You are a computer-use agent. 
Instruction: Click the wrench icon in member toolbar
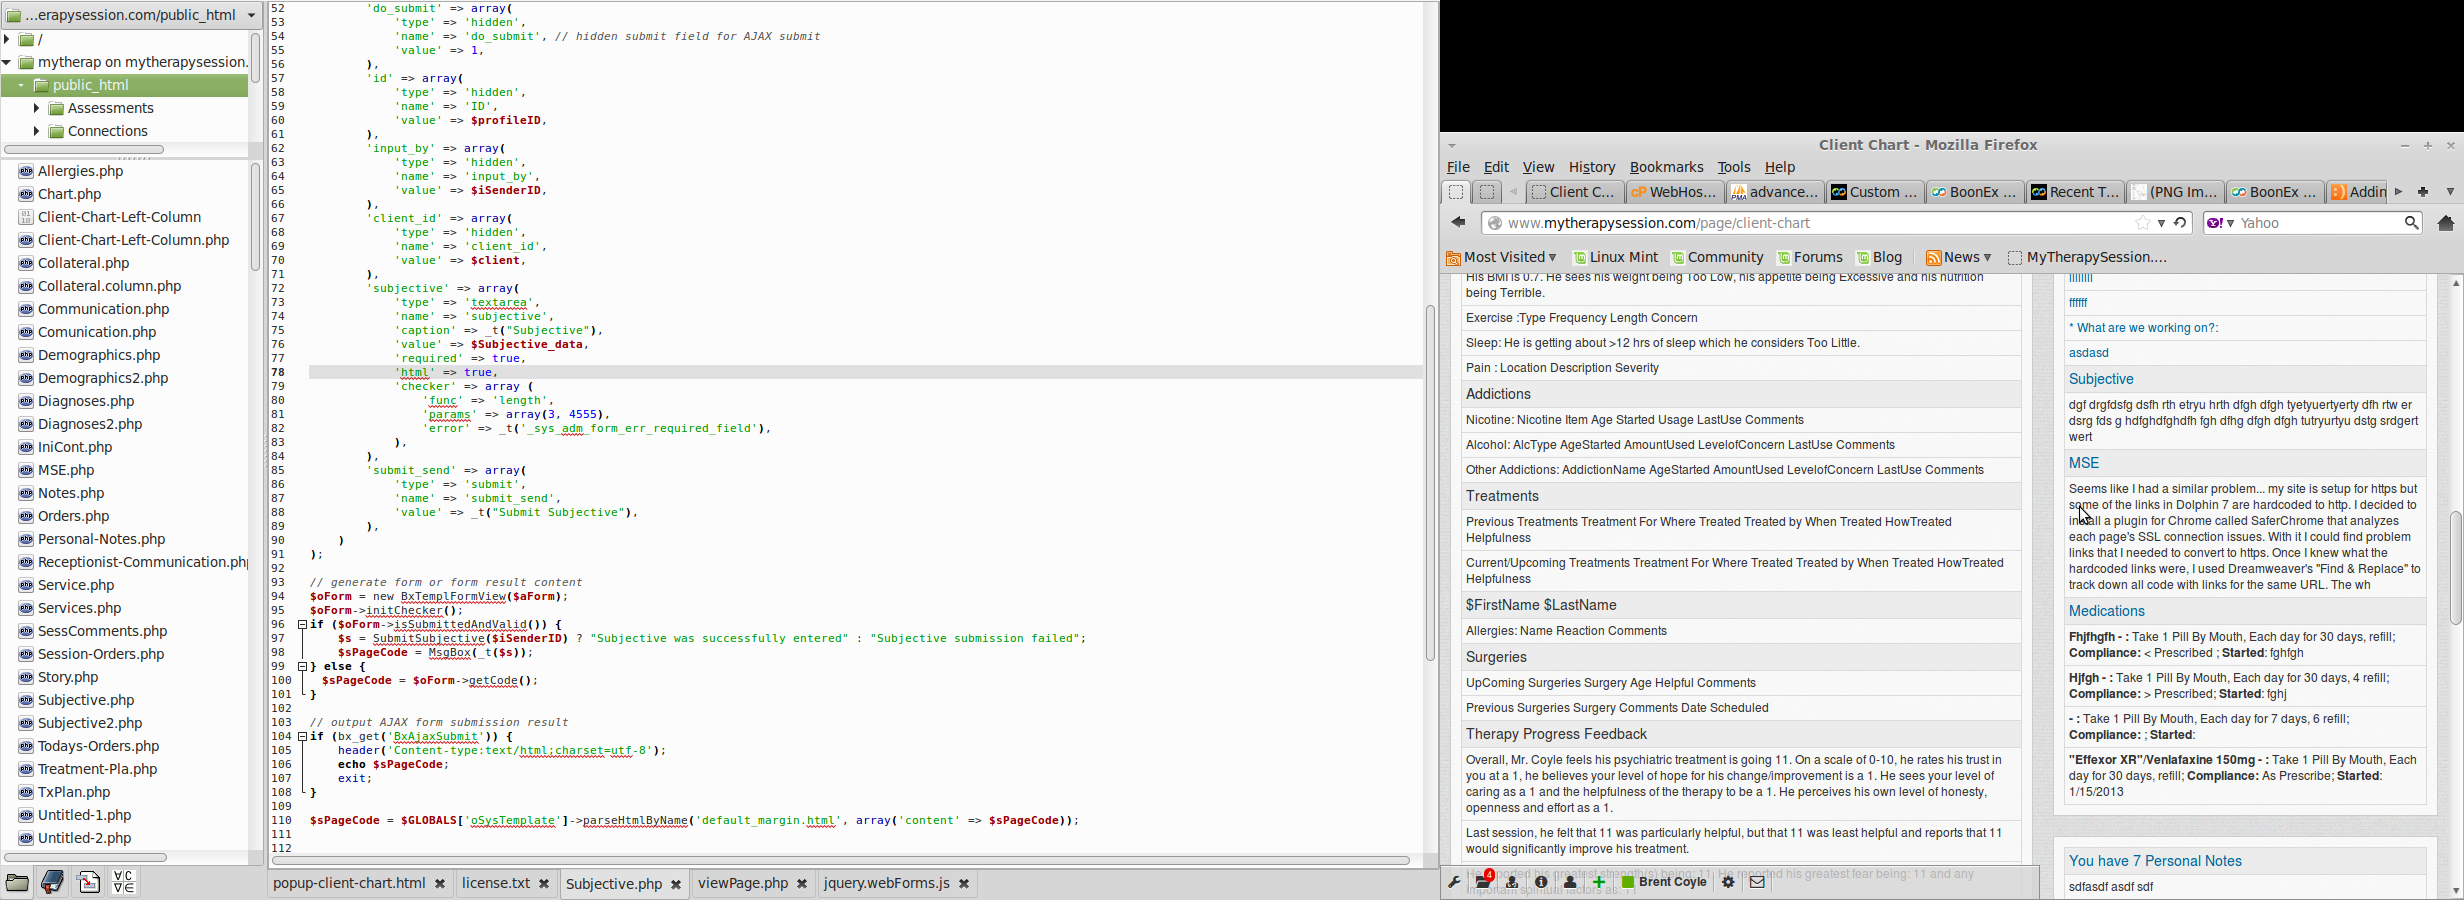click(x=1454, y=882)
